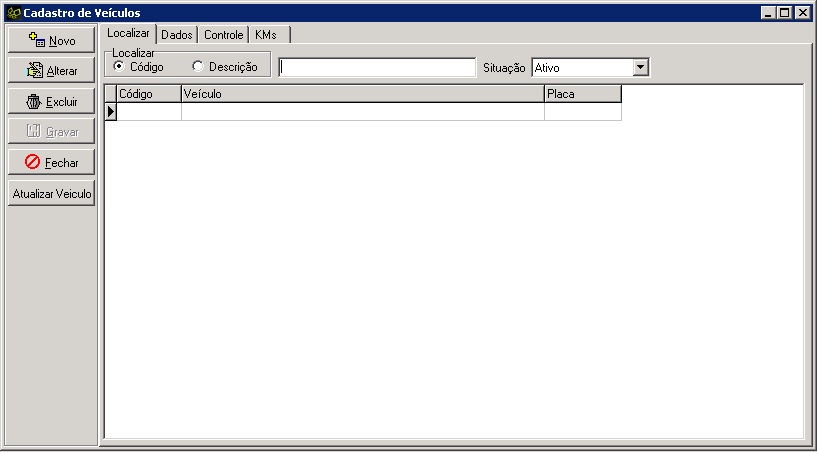Select the first grid row indicator
The height and width of the screenshot is (452, 817).
[111, 112]
